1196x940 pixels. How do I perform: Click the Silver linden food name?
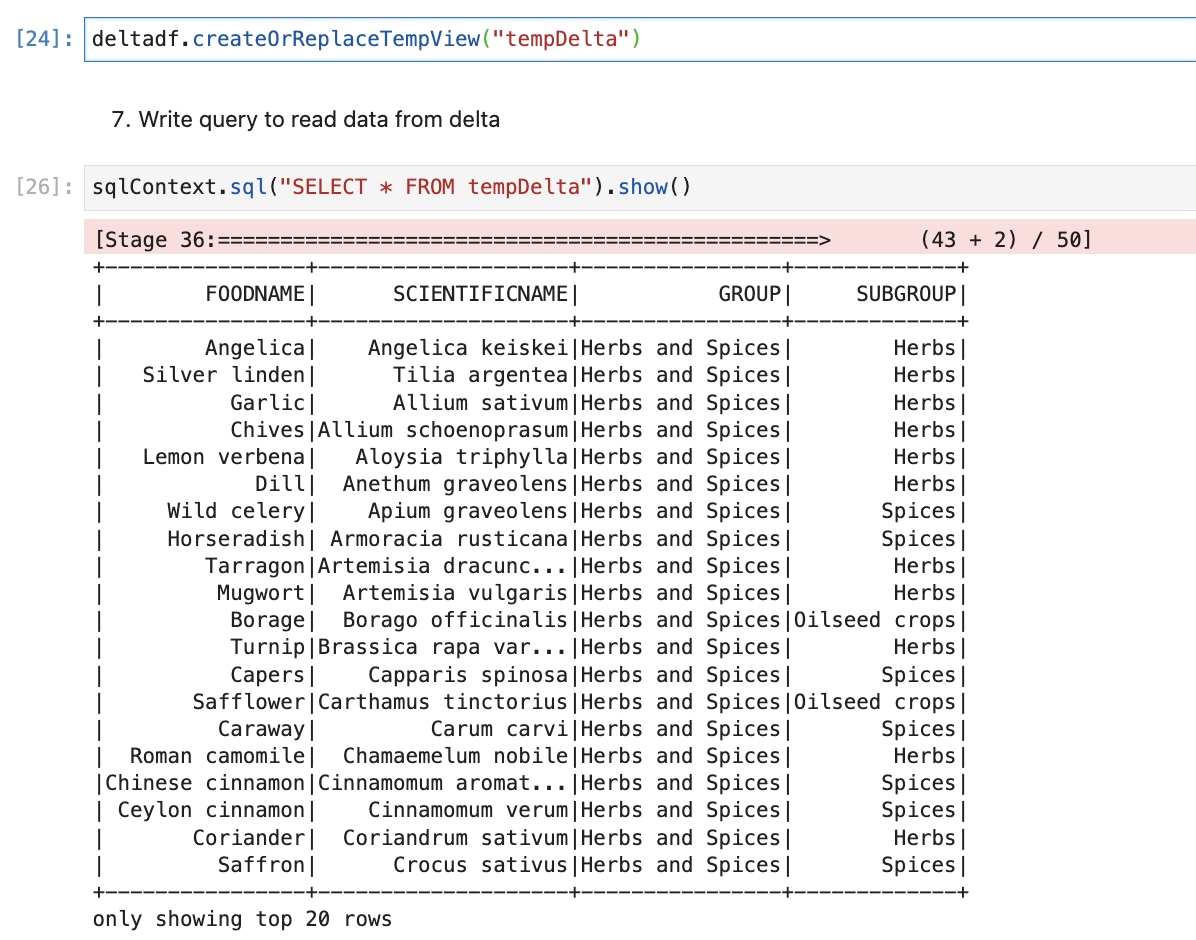[x=223, y=375]
